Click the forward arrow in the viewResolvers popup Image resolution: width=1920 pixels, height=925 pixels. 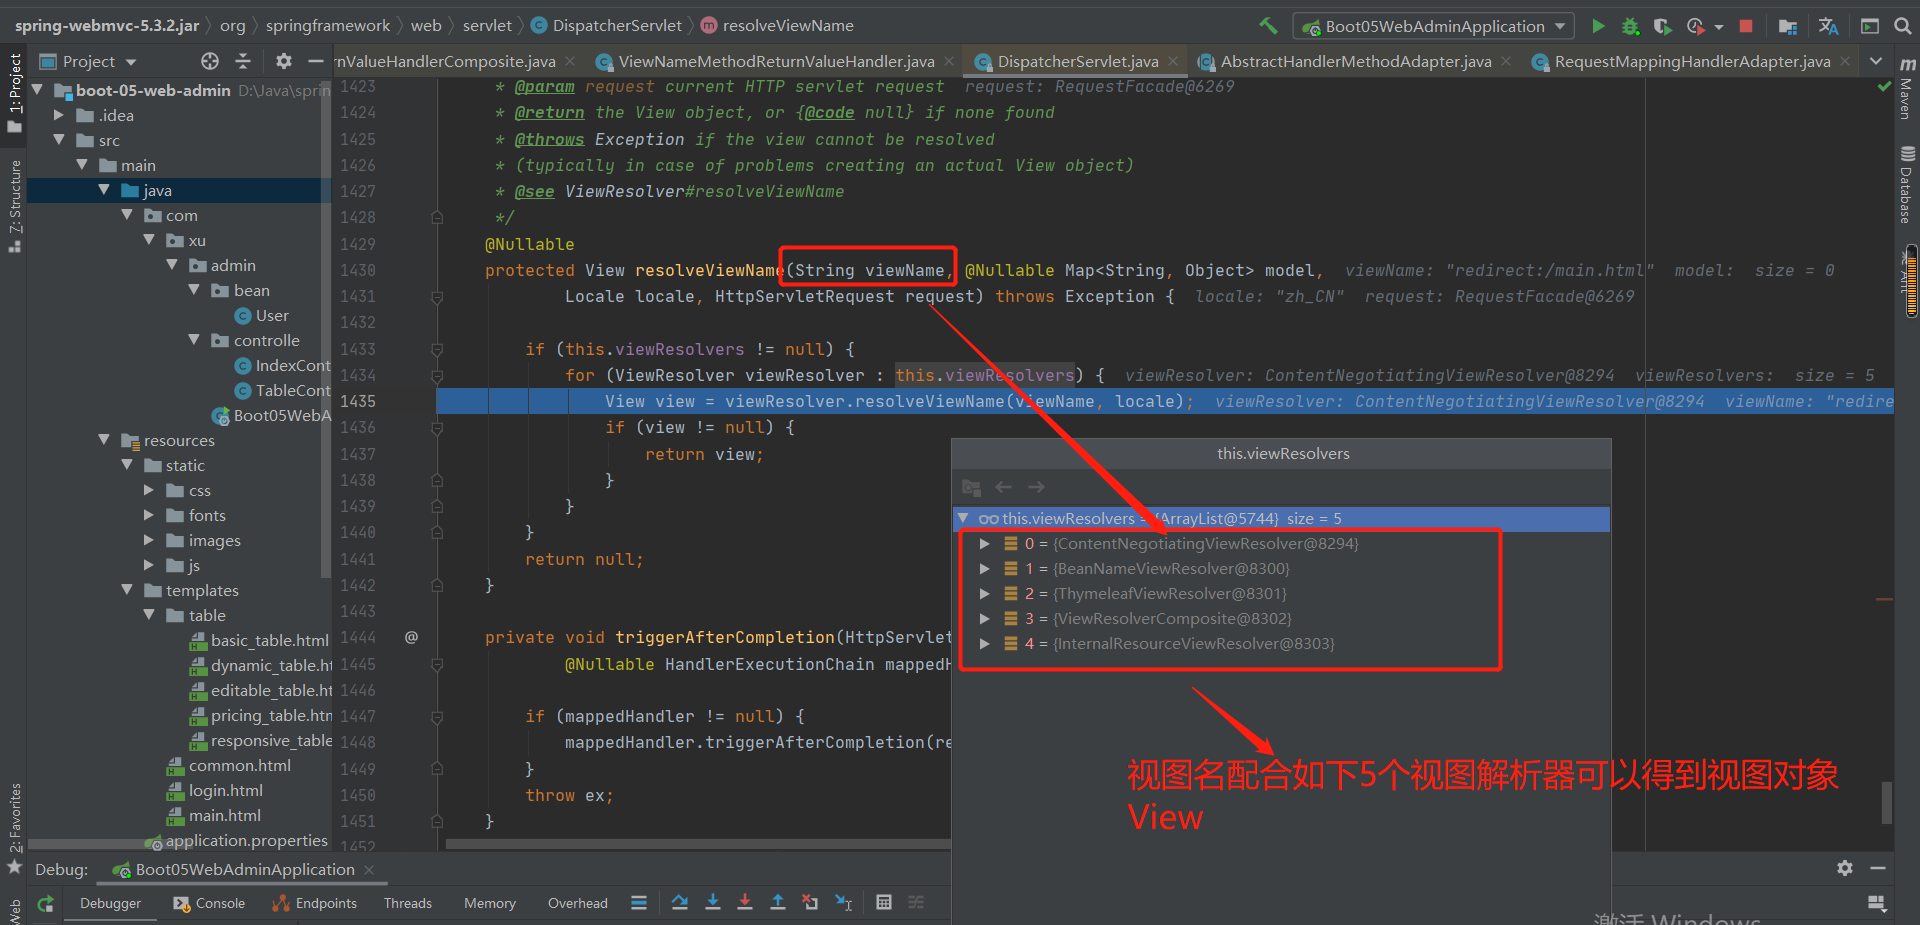1036,487
